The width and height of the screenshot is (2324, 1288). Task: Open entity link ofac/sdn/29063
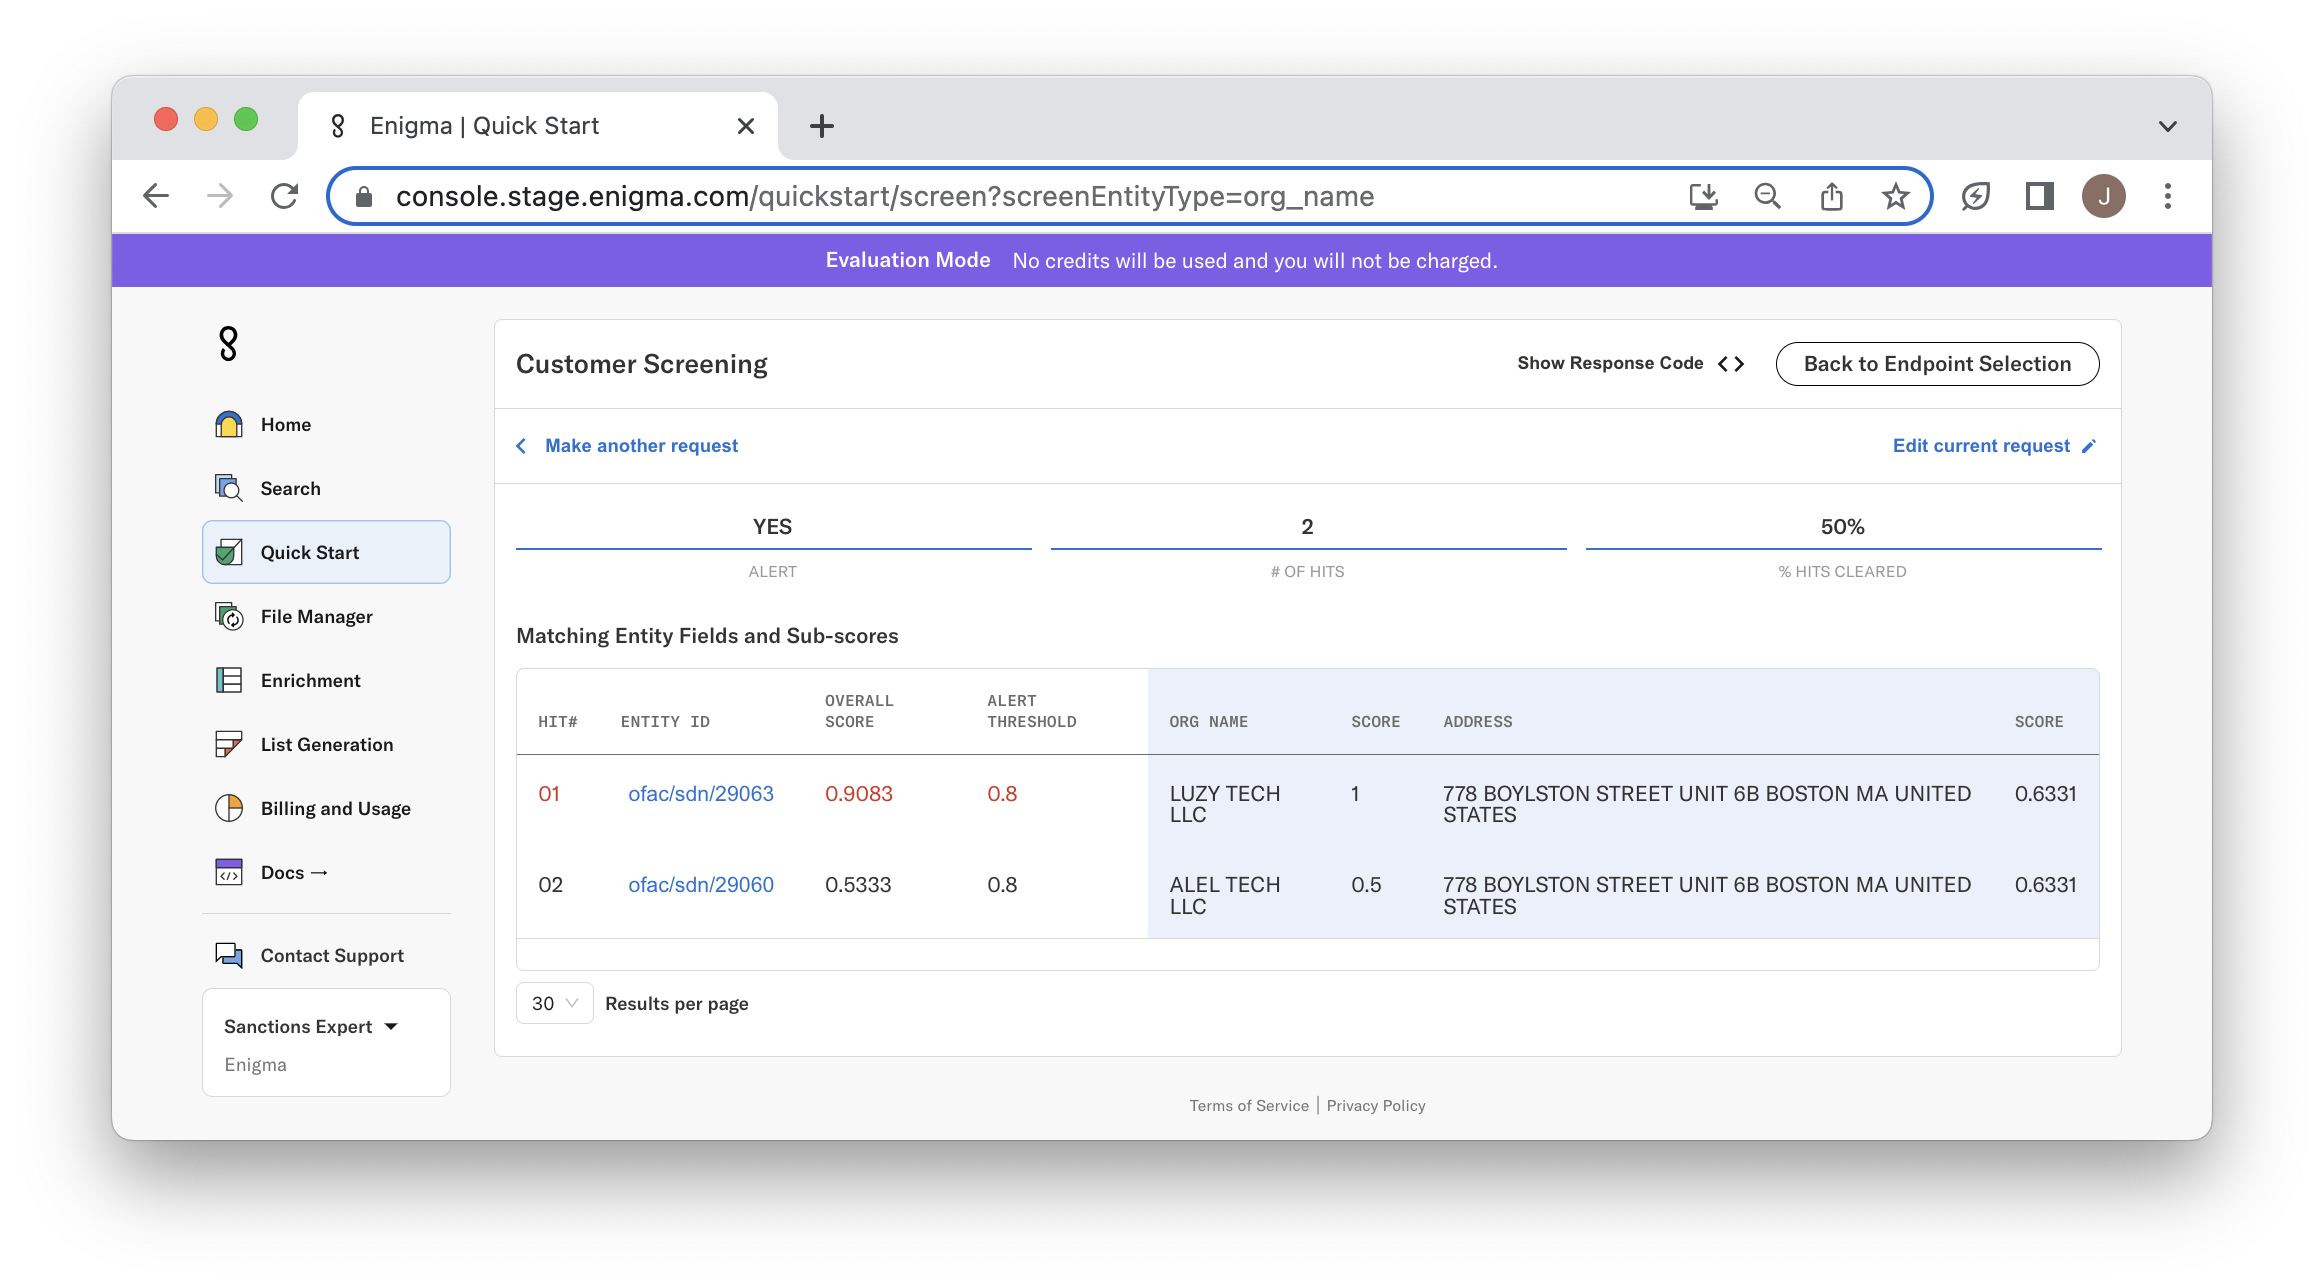coord(700,793)
